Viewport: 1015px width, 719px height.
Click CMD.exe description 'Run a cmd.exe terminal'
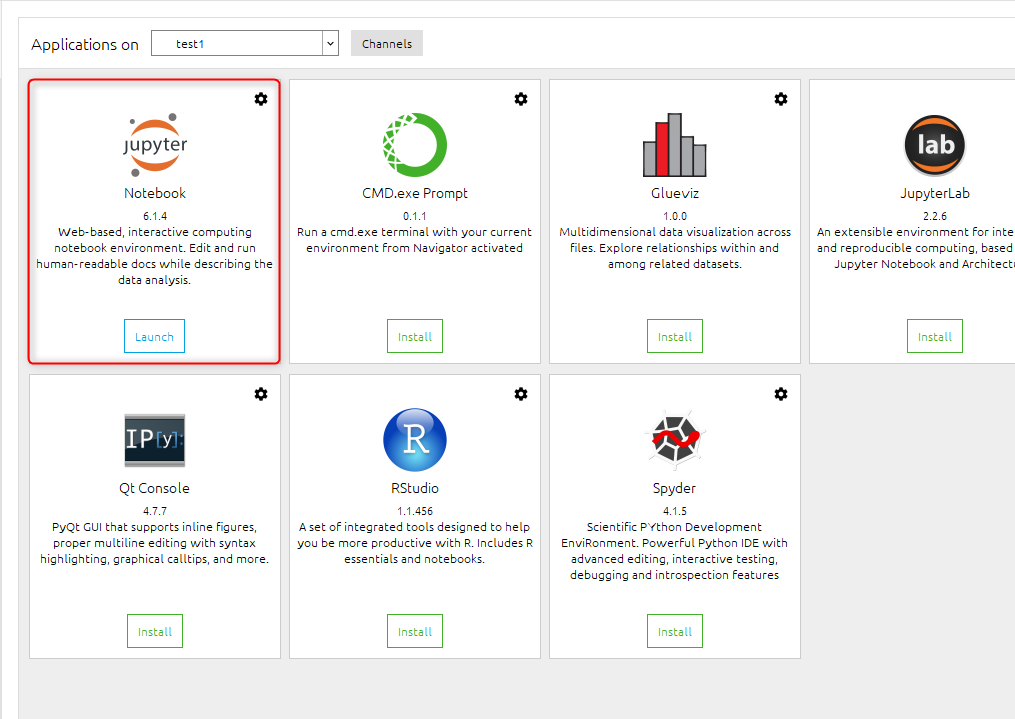click(x=415, y=239)
